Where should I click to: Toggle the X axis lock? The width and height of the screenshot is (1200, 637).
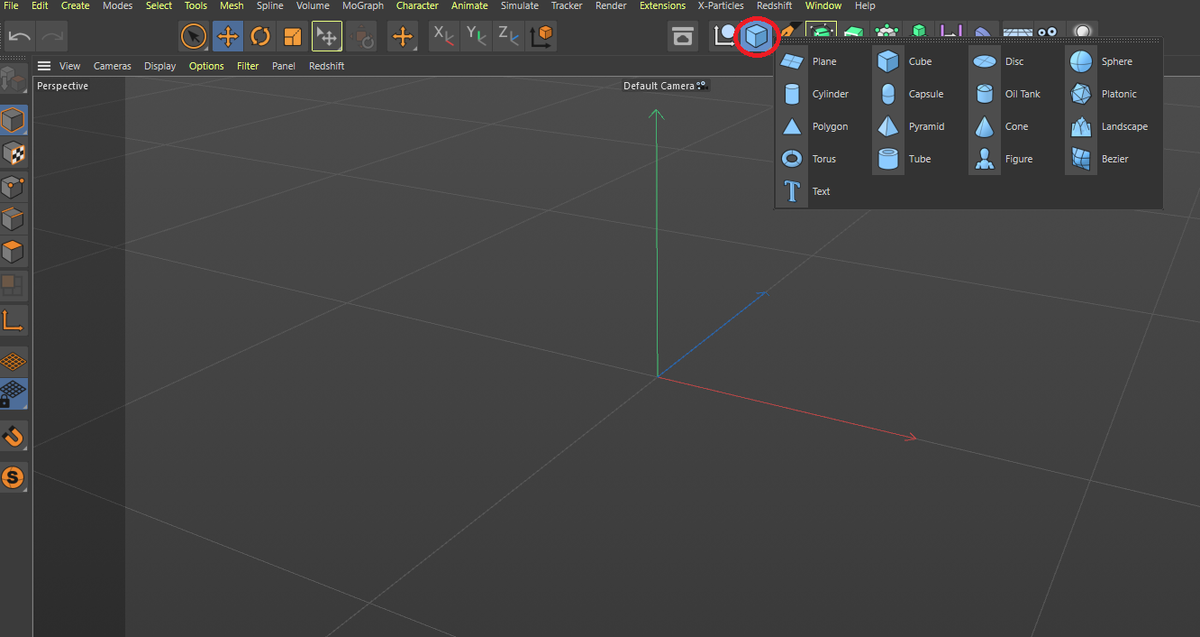444,37
